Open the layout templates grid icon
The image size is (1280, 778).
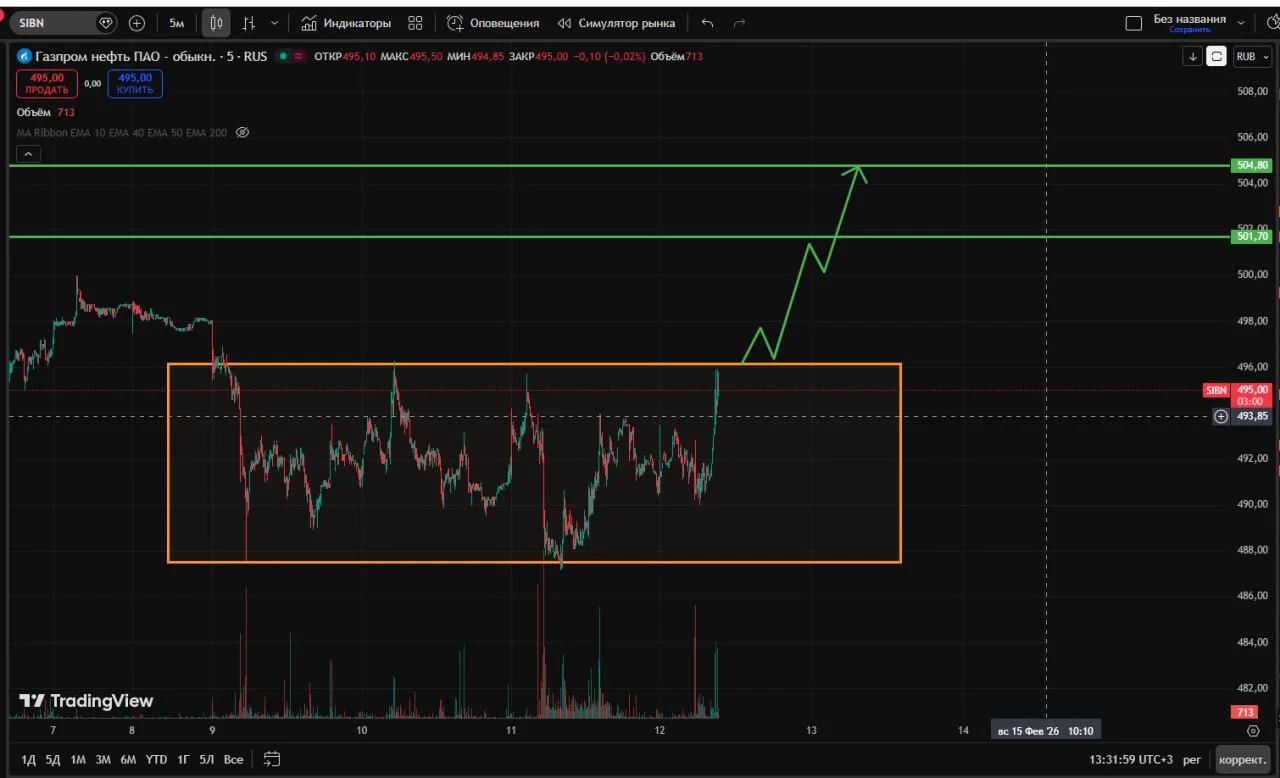416,23
